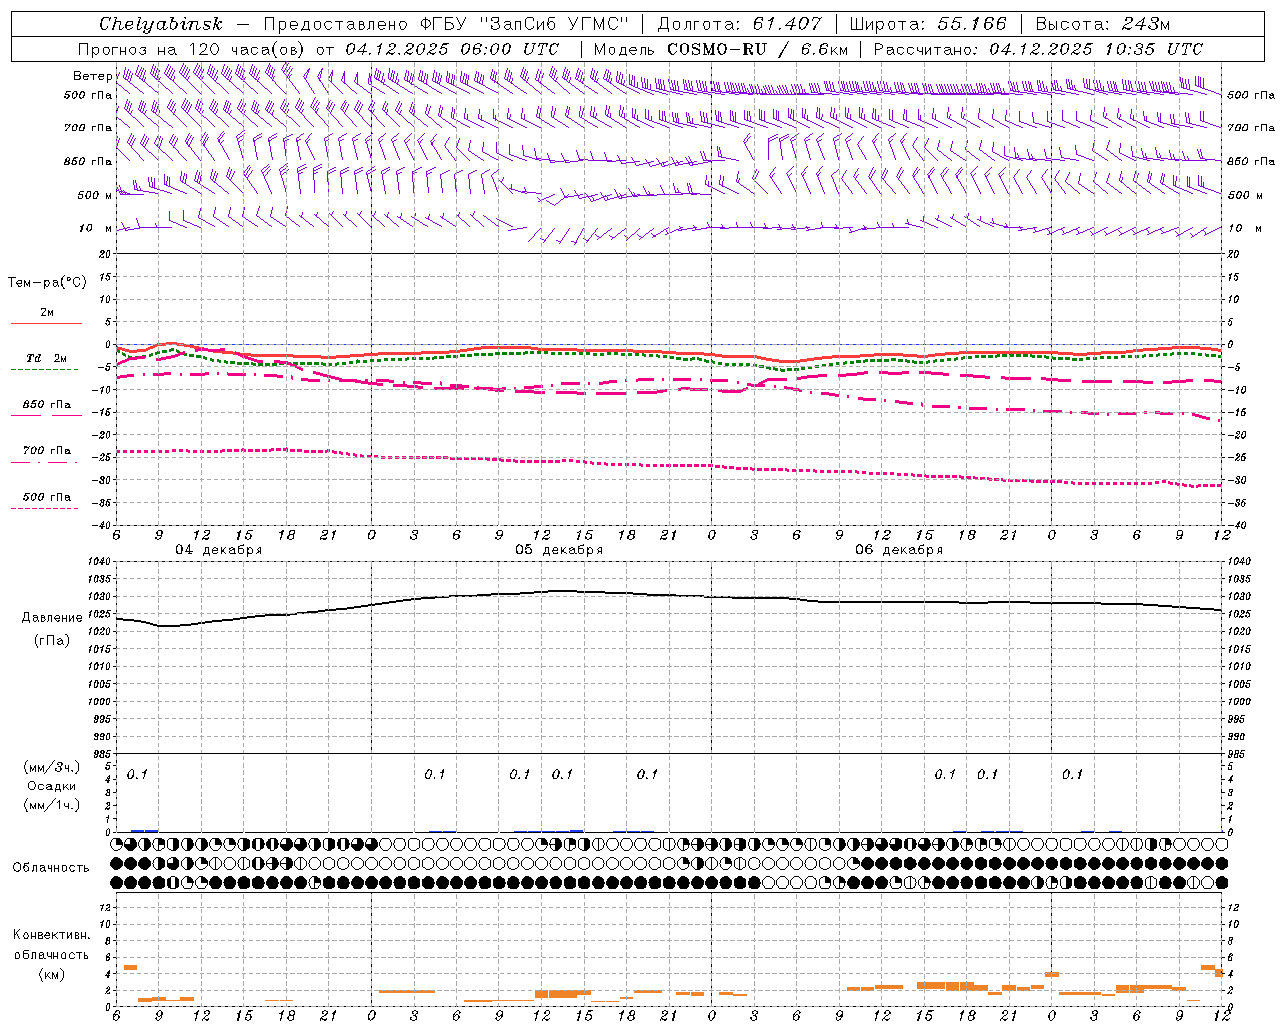Image resolution: width=1280 pixels, height=1024 pixels.
Task: Click green dashed line sample under "Td 2м"
Action: click(46, 370)
